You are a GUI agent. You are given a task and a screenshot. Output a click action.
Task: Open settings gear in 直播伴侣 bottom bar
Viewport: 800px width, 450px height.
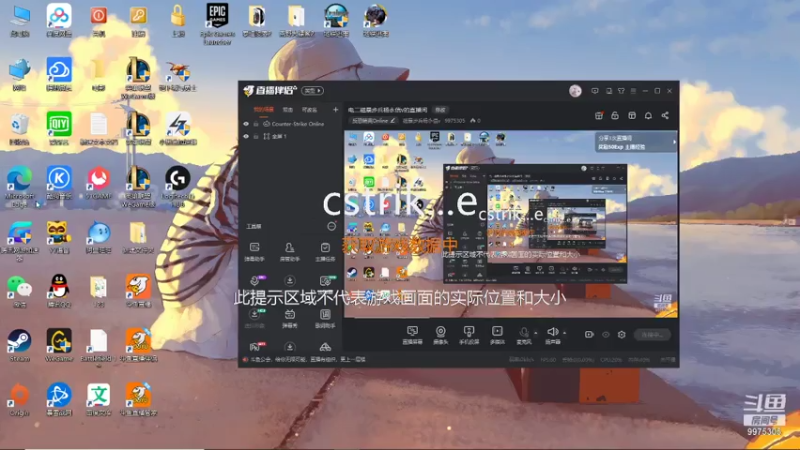[621, 335]
